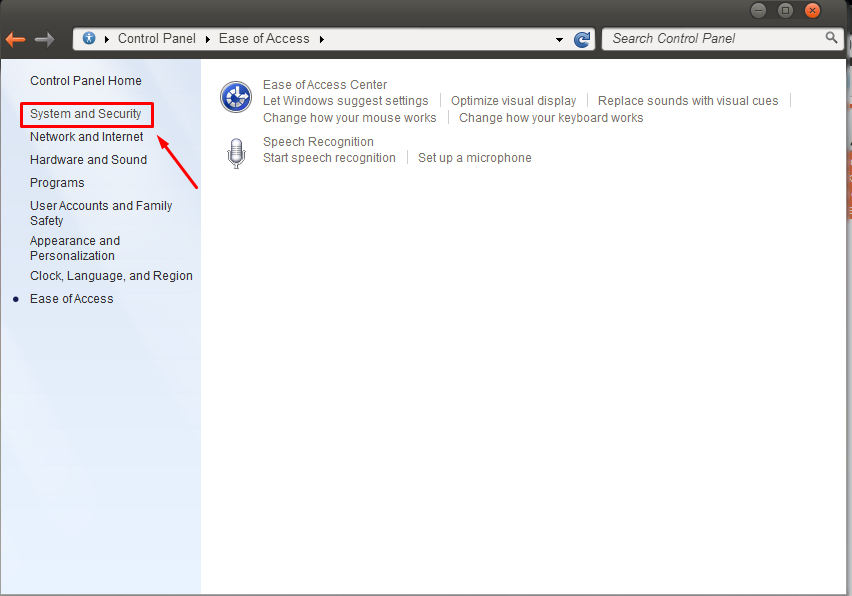Click the back navigation arrow
The height and width of the screenshot is (596, 852).
(x=16, y=38)
